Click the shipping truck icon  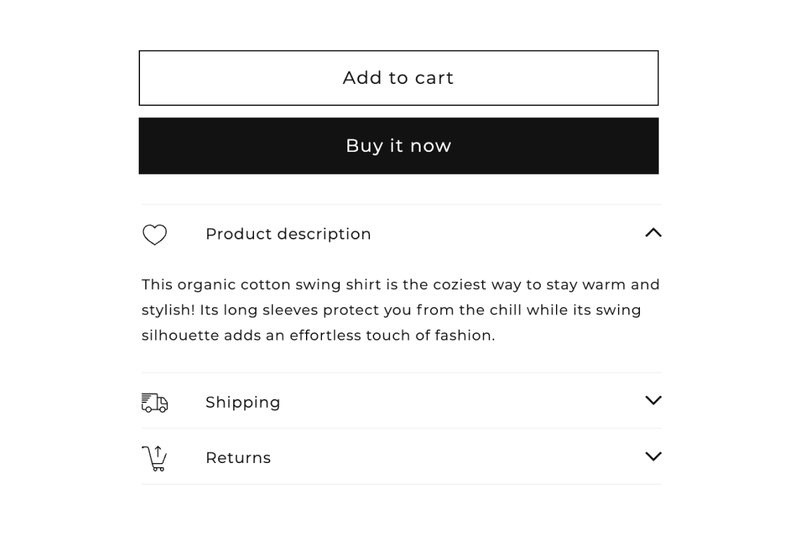(x=154, y=403)
